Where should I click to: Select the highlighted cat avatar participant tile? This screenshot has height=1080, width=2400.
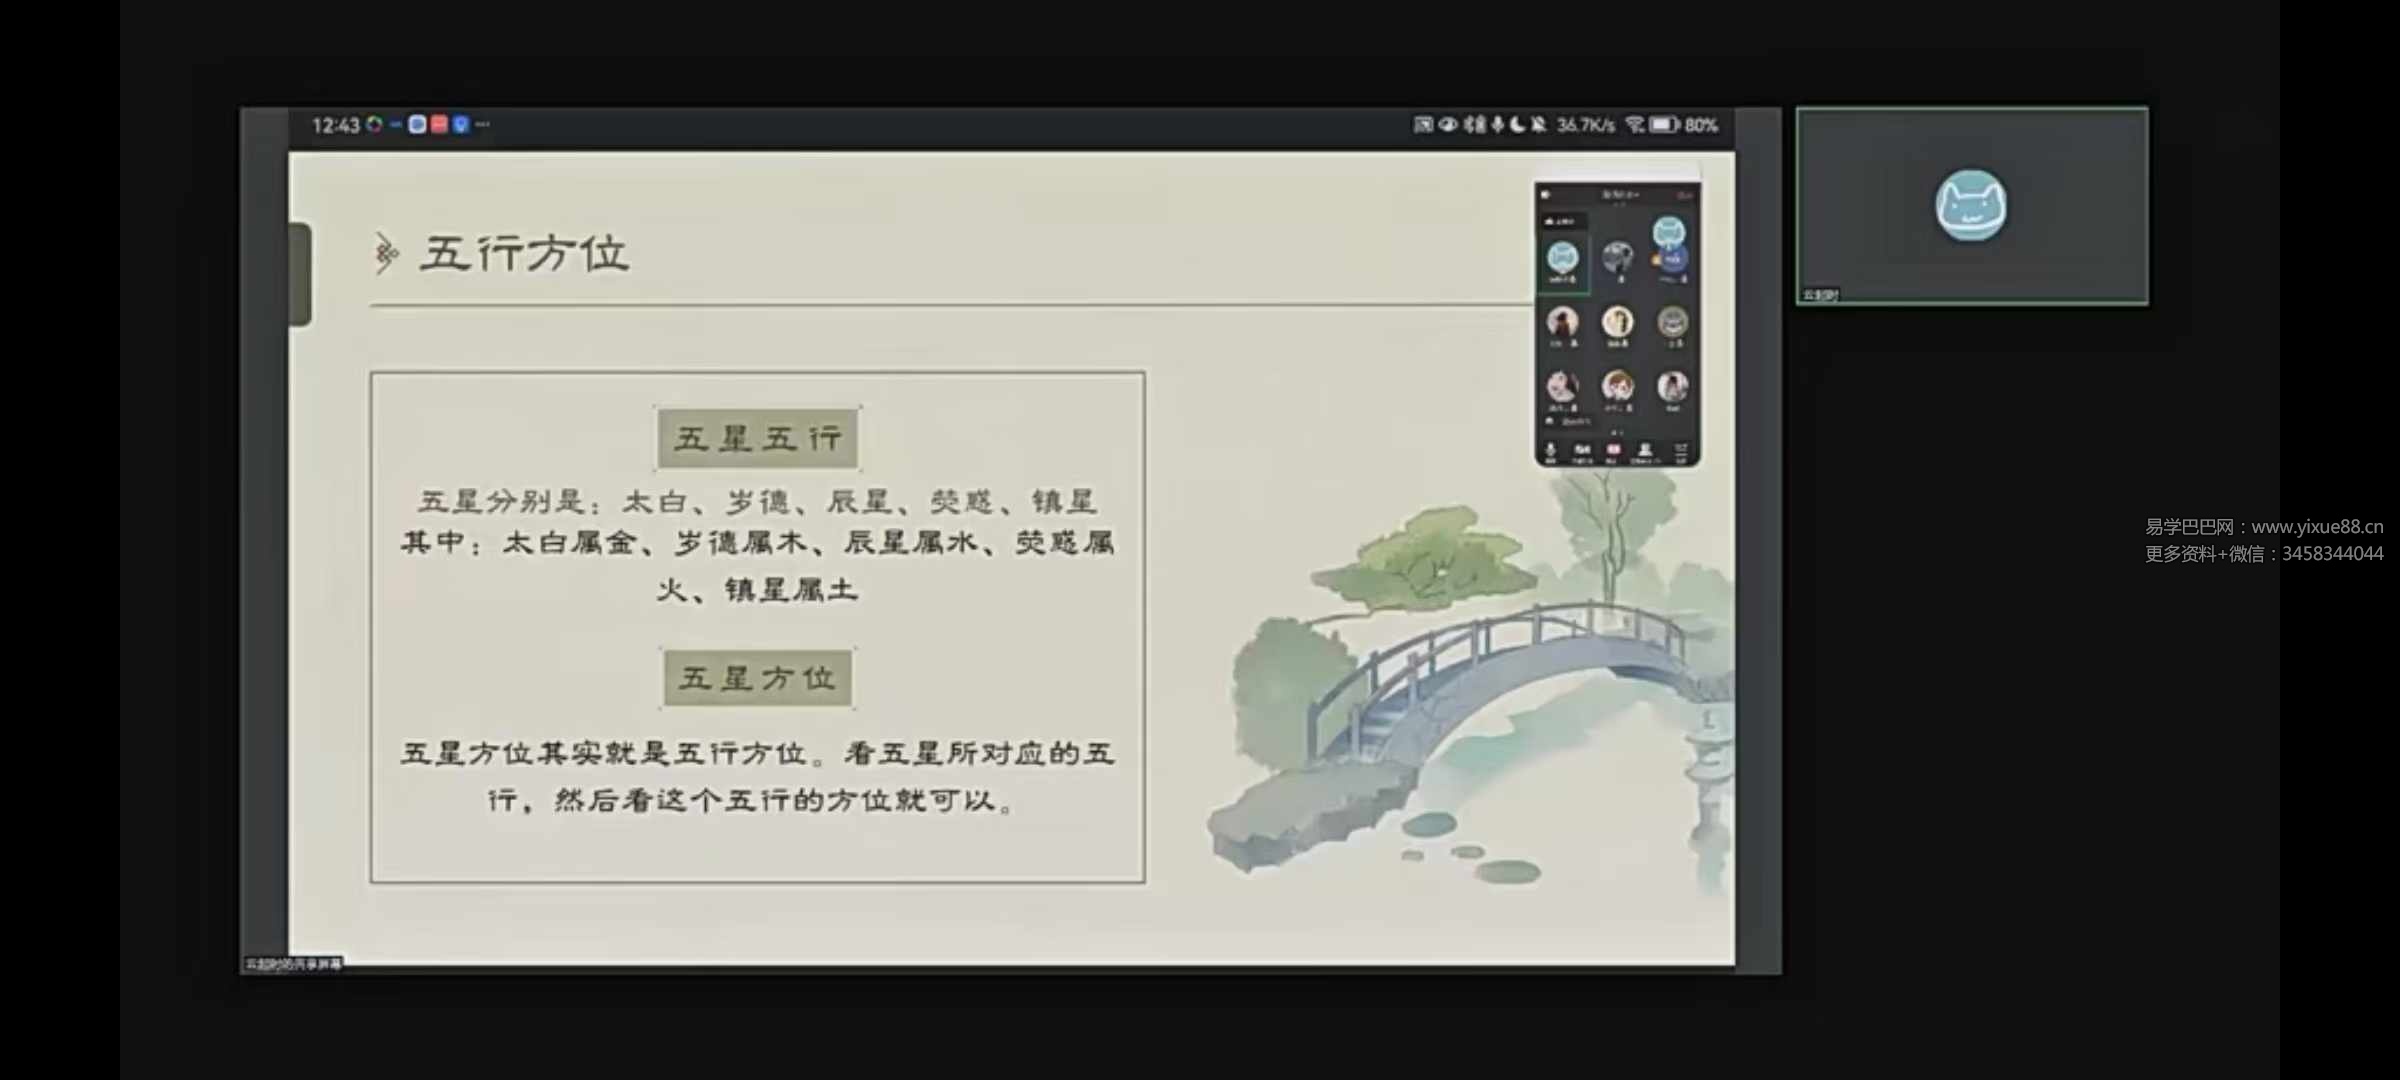(x=1563, y=259)
